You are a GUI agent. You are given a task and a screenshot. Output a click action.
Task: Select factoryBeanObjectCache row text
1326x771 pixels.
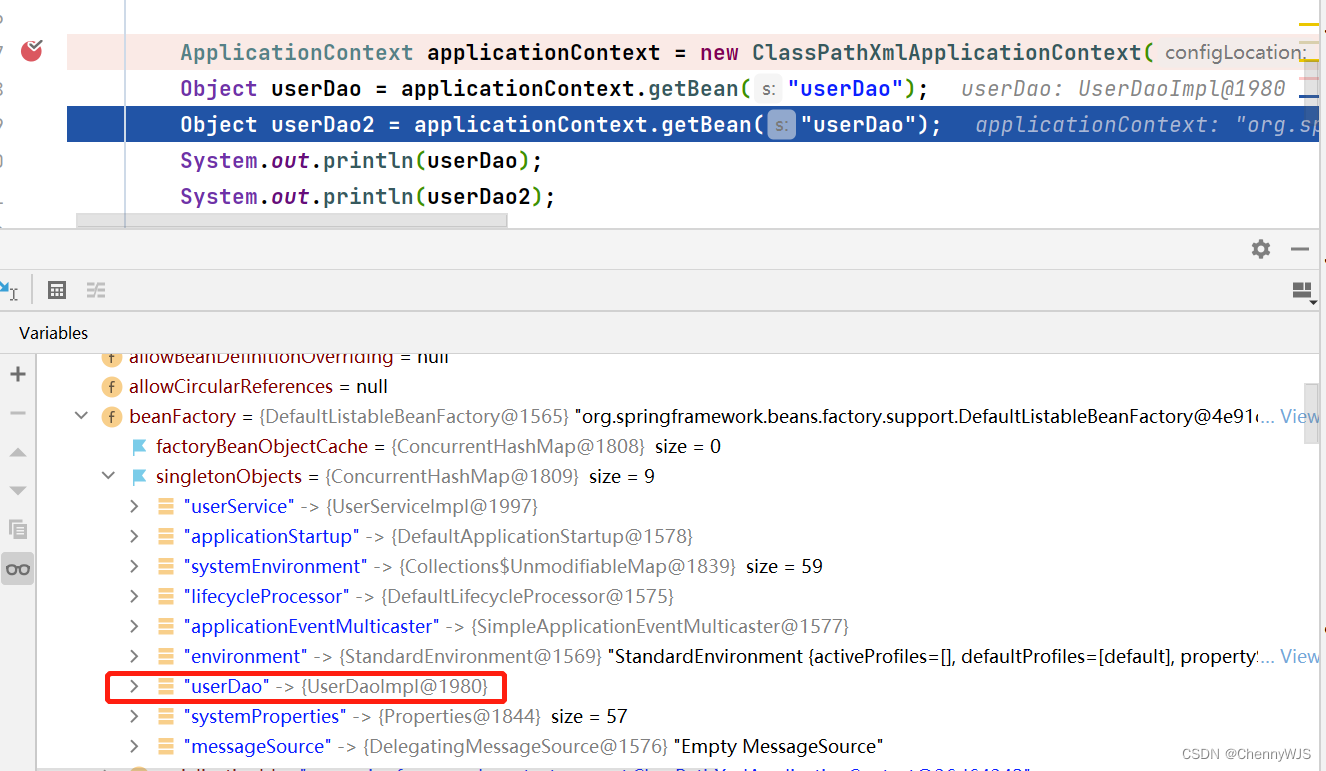[438, 446]
